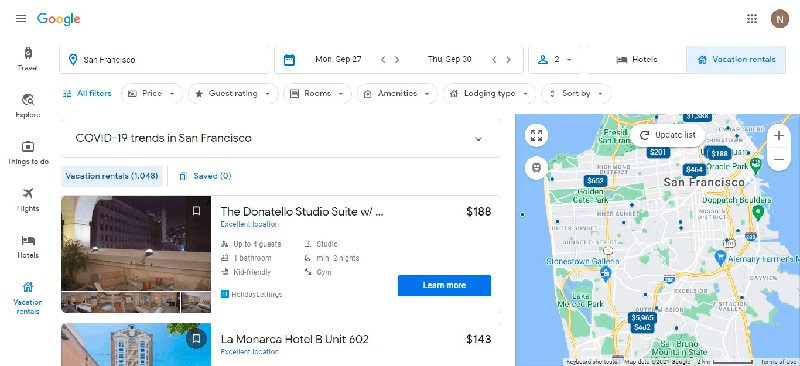Click the Dogpatch Boulders map pin
The width and height of the screenshot is (800, 366).
click(x=758, y=212)
